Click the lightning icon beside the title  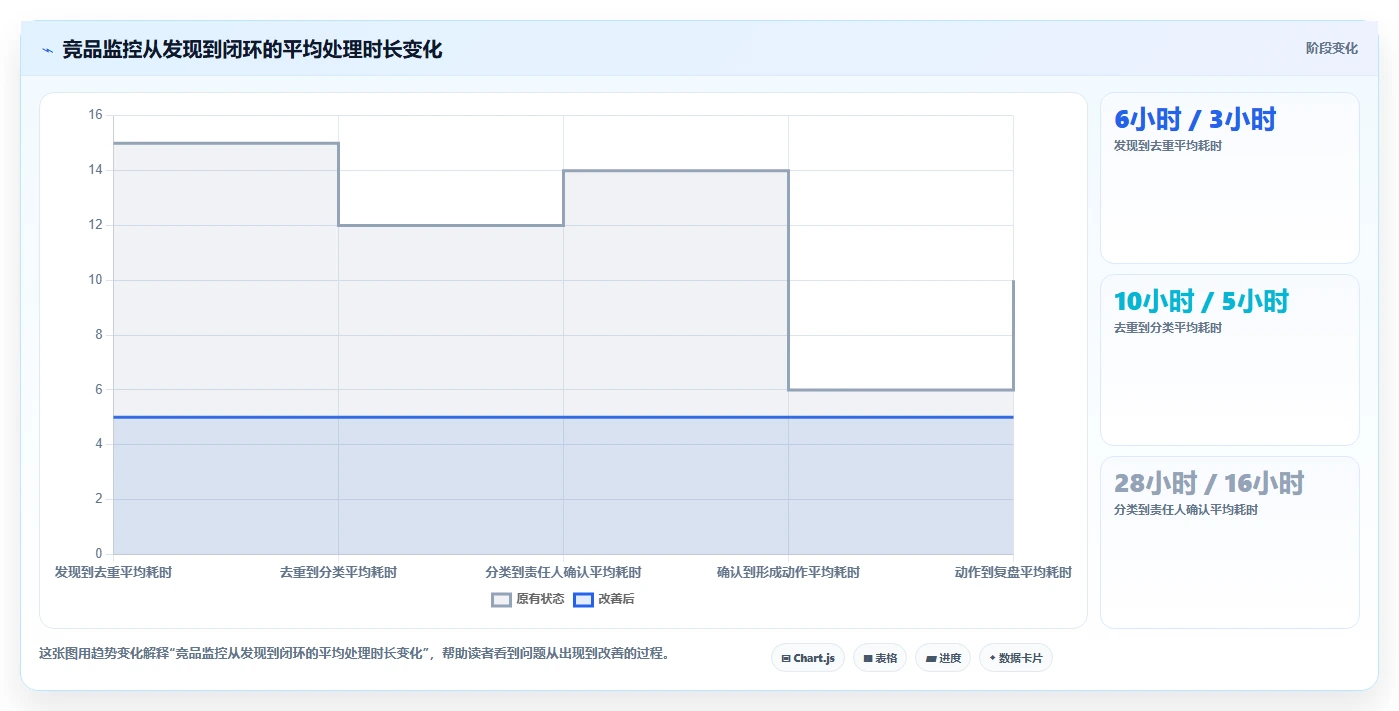pos(47,50)
